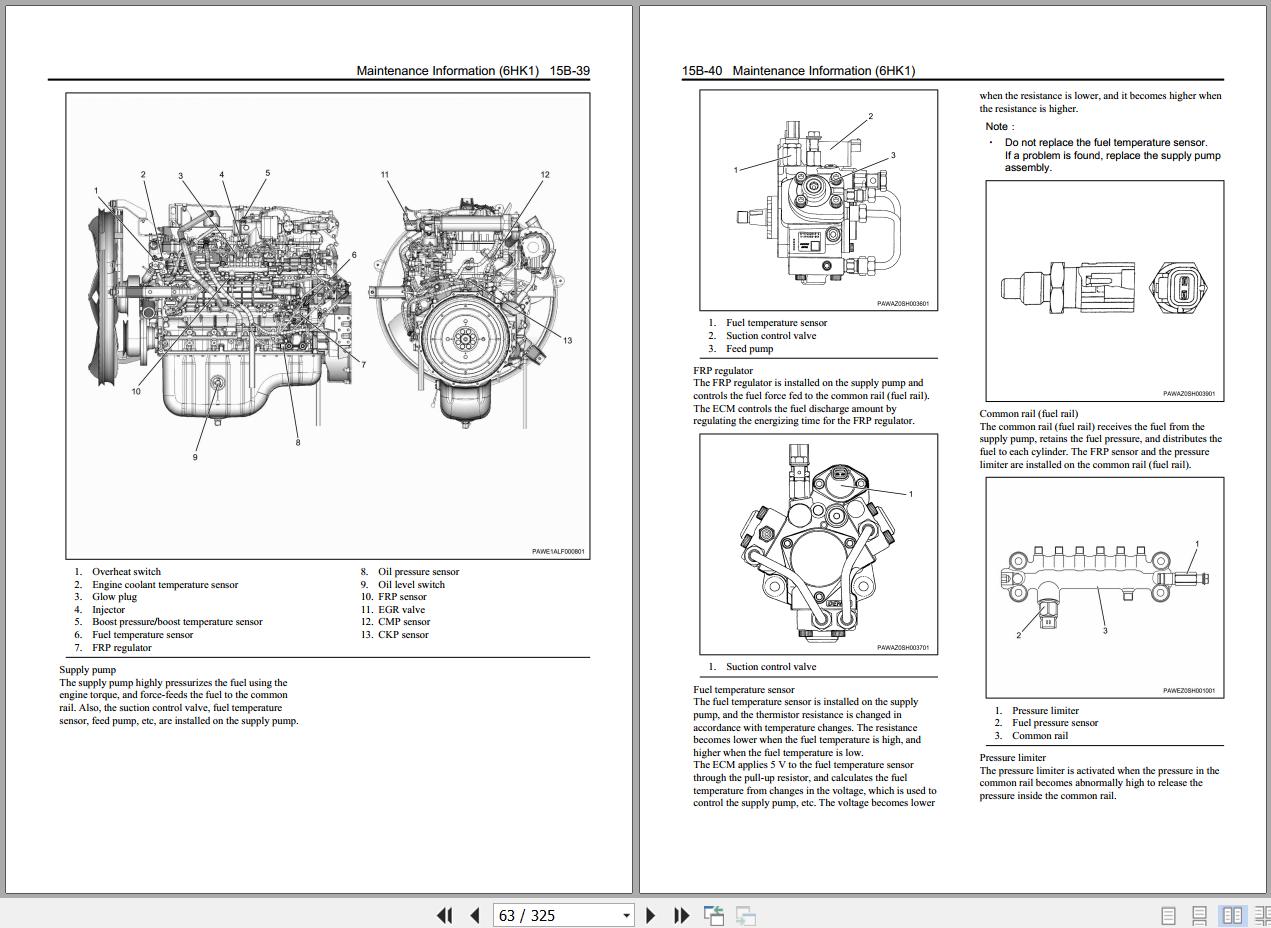Select two-page facing view layout
Viewport: 1271px width, 928px height.
pyautogui.click(x=1233, y=915)
